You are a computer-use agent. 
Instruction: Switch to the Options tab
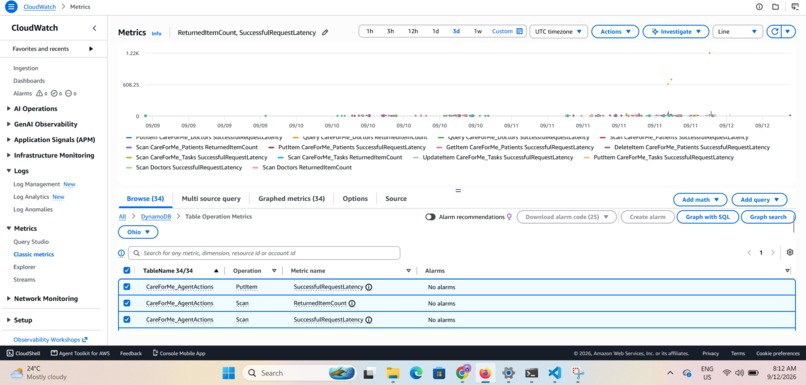(x=355, y=198)
